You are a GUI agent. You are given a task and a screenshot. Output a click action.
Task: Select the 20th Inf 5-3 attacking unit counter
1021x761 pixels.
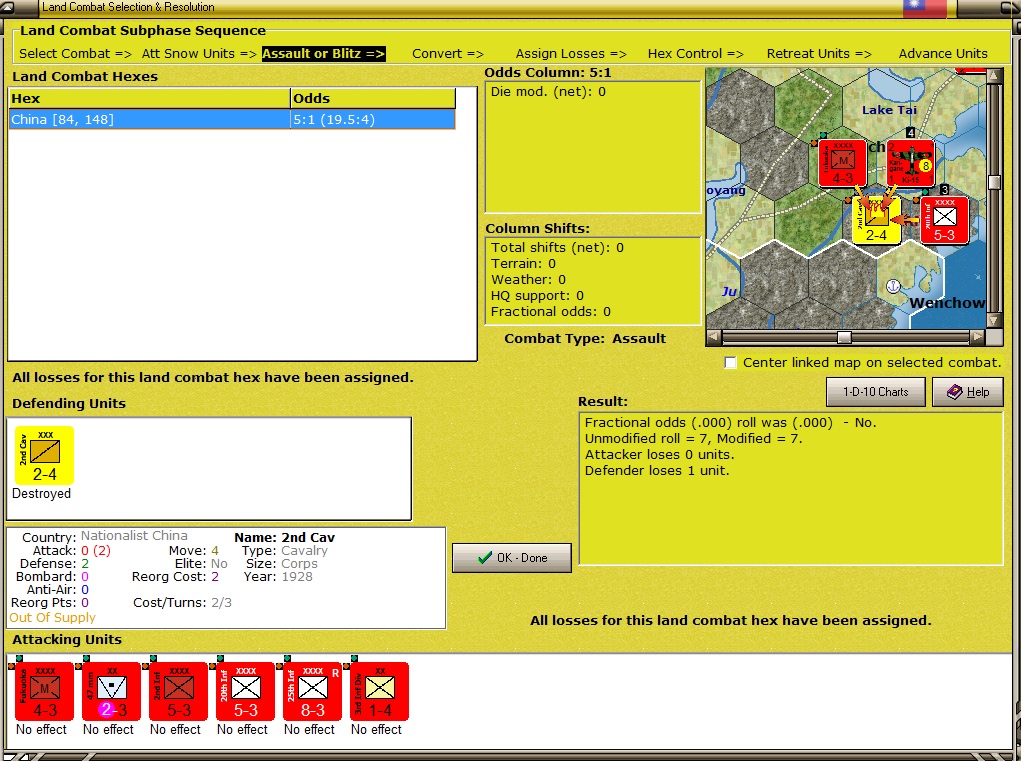(245, 691)
